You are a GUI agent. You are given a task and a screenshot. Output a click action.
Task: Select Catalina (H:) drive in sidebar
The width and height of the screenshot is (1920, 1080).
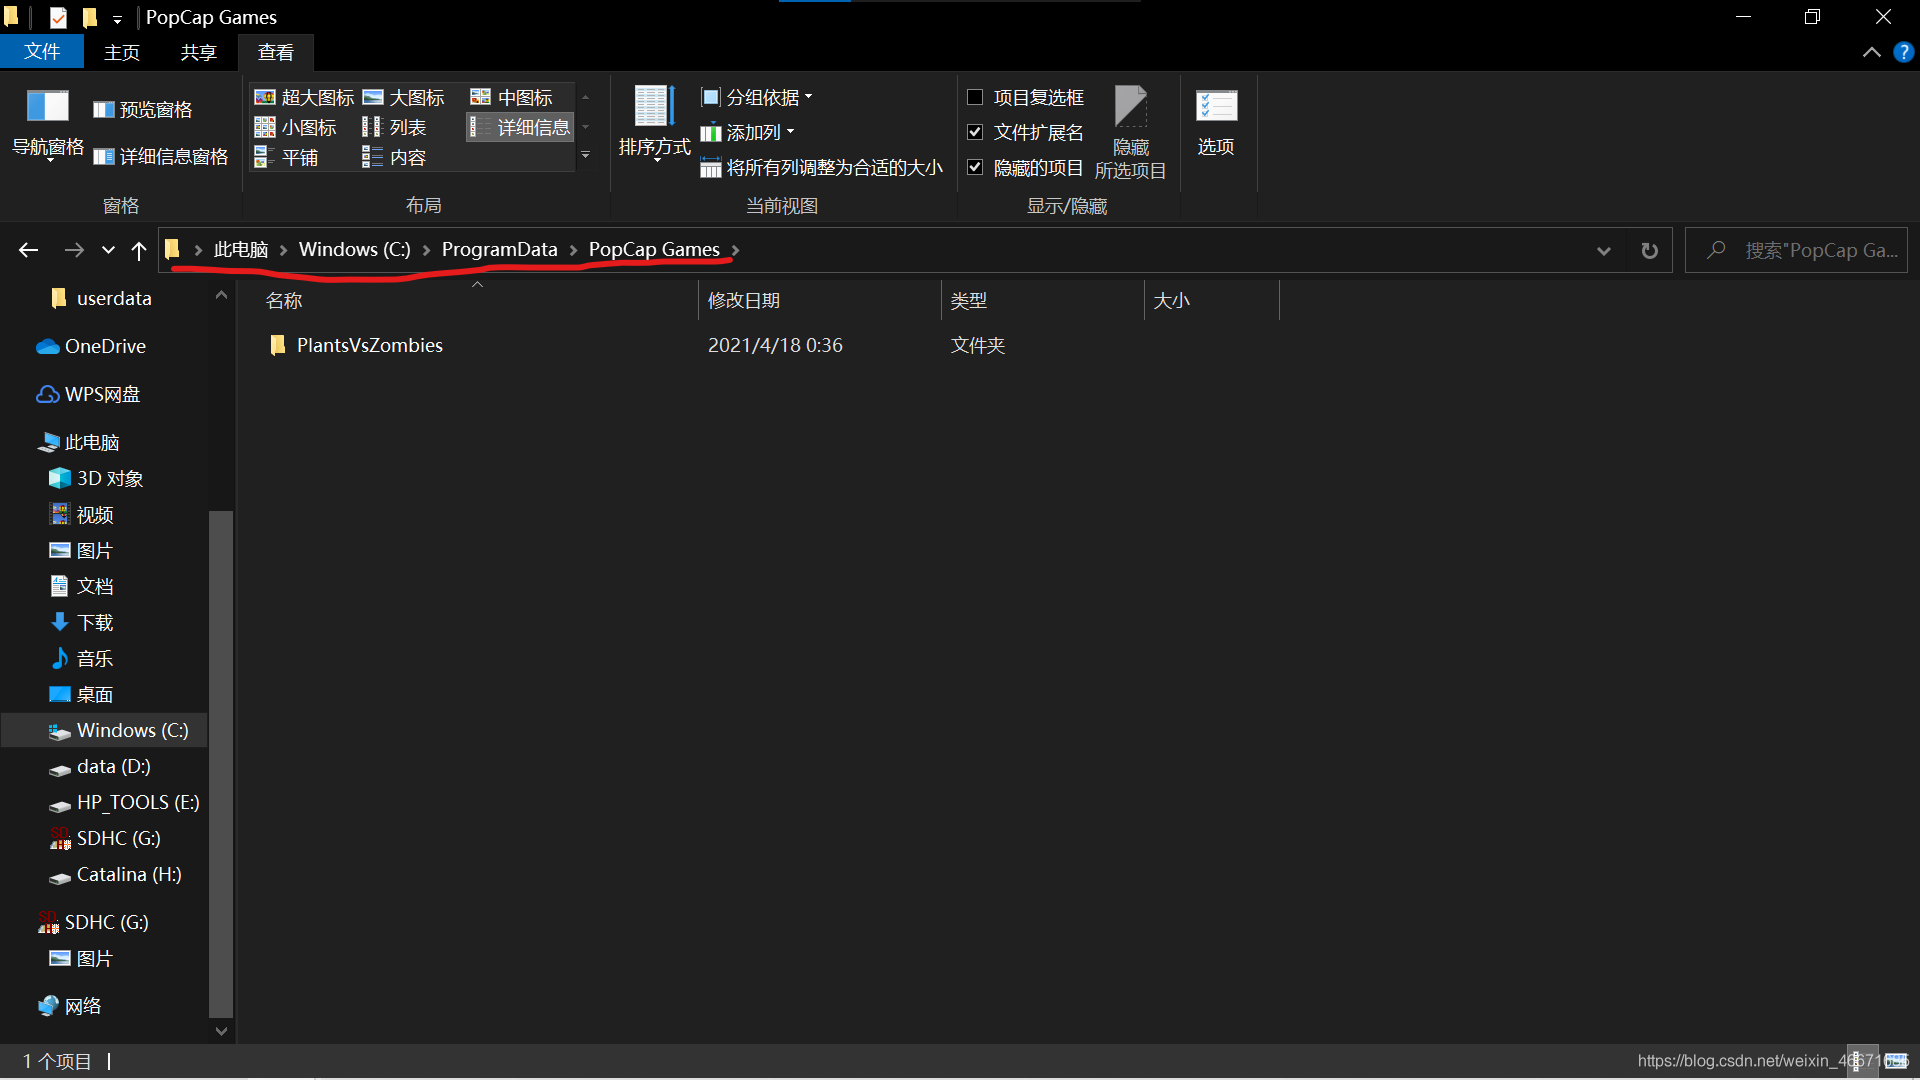click(116, 874)
